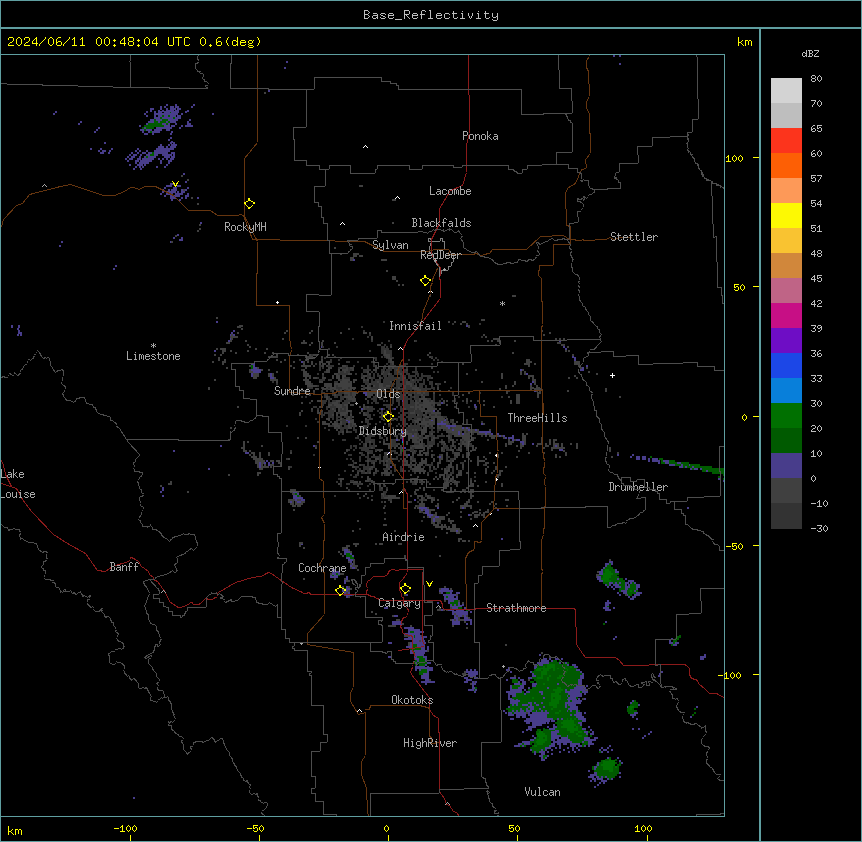Click the Cochrane town label
The width and height of the screenshot is (862, 842).
click(322, 568)
